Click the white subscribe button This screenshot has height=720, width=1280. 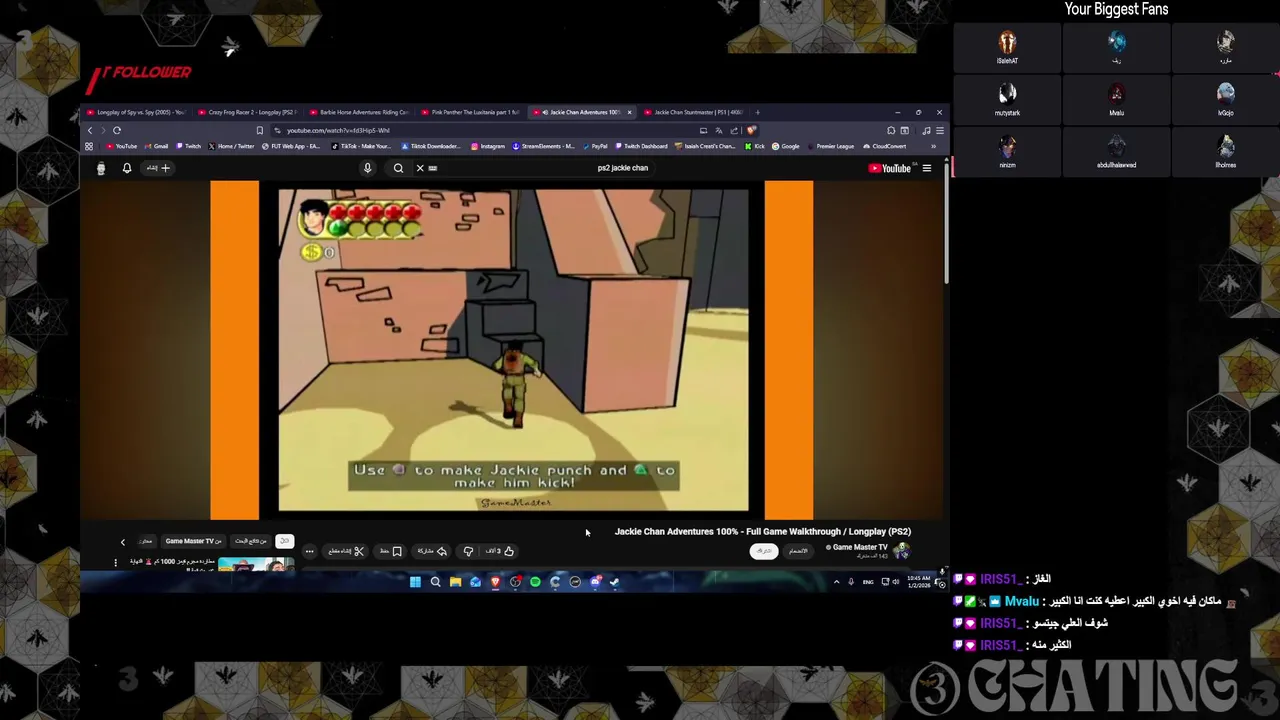764,551
